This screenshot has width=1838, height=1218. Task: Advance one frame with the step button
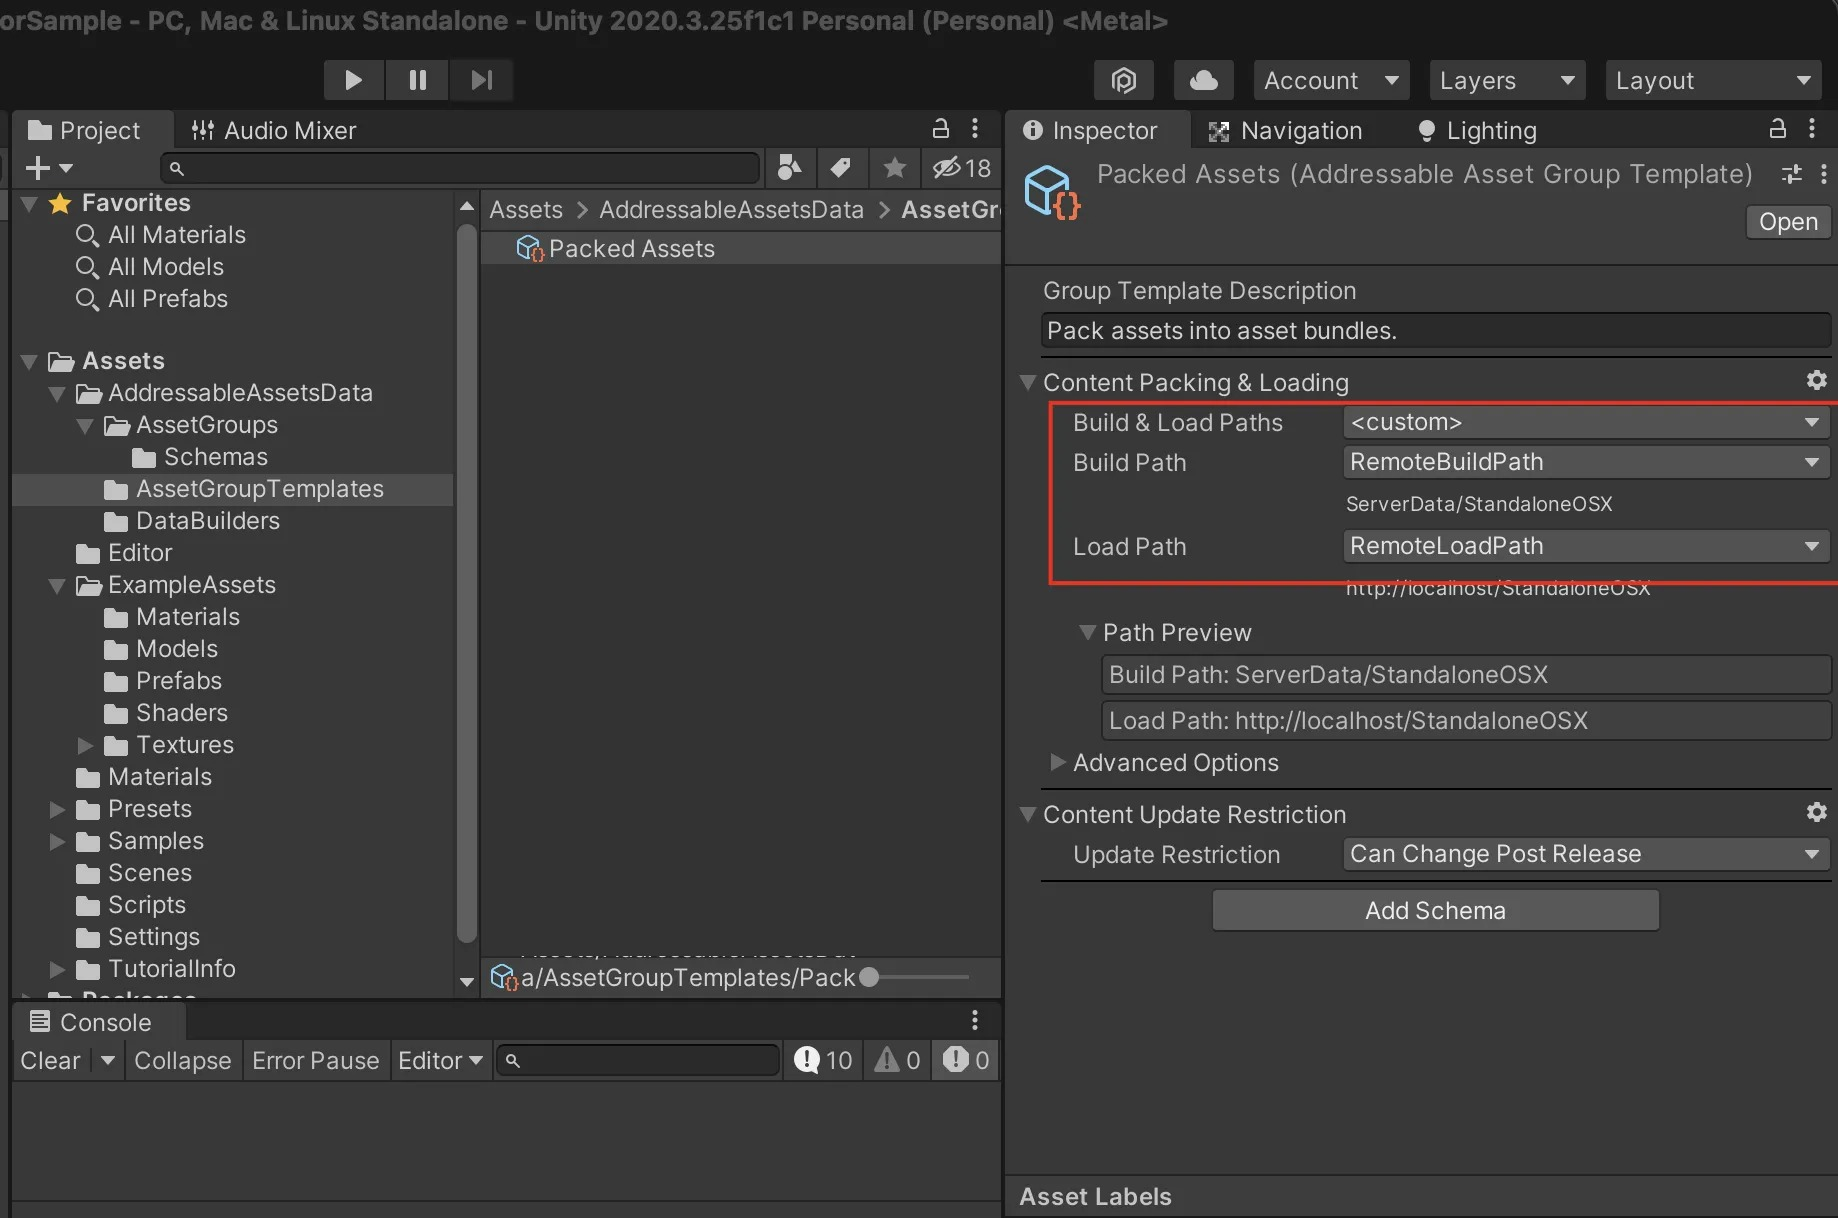(x=482, y=80)
